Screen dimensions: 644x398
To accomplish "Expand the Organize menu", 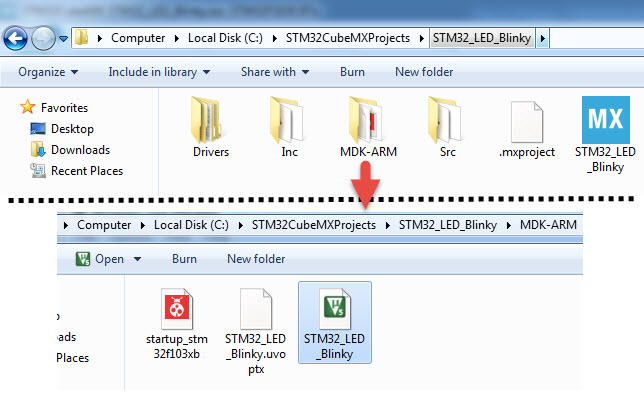I will pyautogui.click(x=48, y=72).
